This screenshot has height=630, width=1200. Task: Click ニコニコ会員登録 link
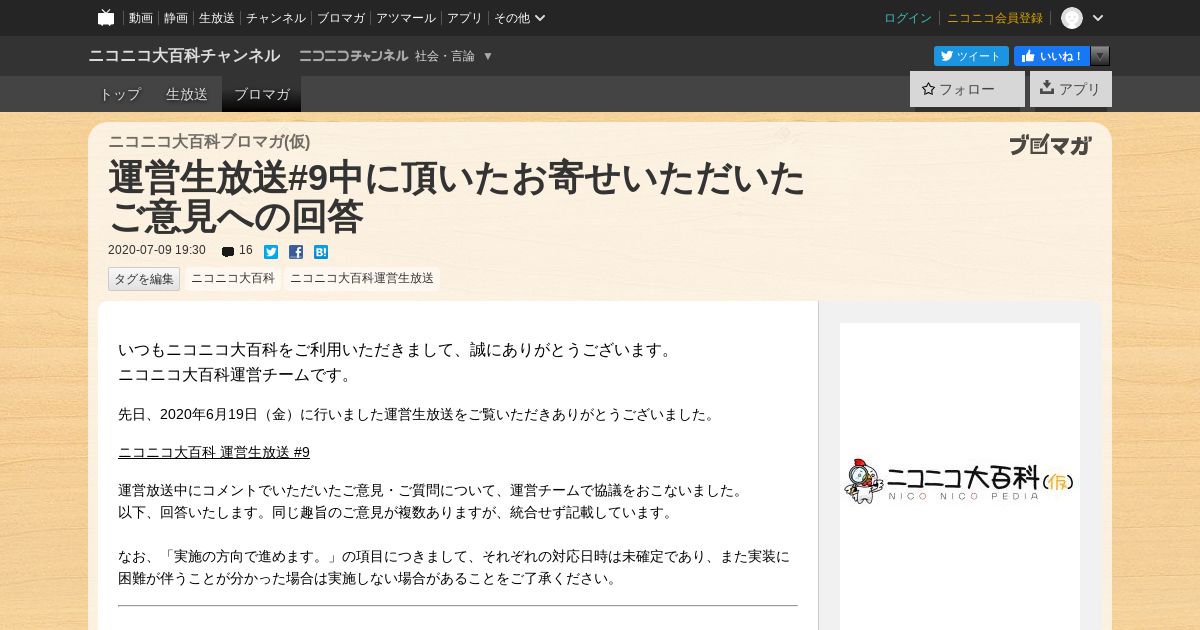(995, 18)
